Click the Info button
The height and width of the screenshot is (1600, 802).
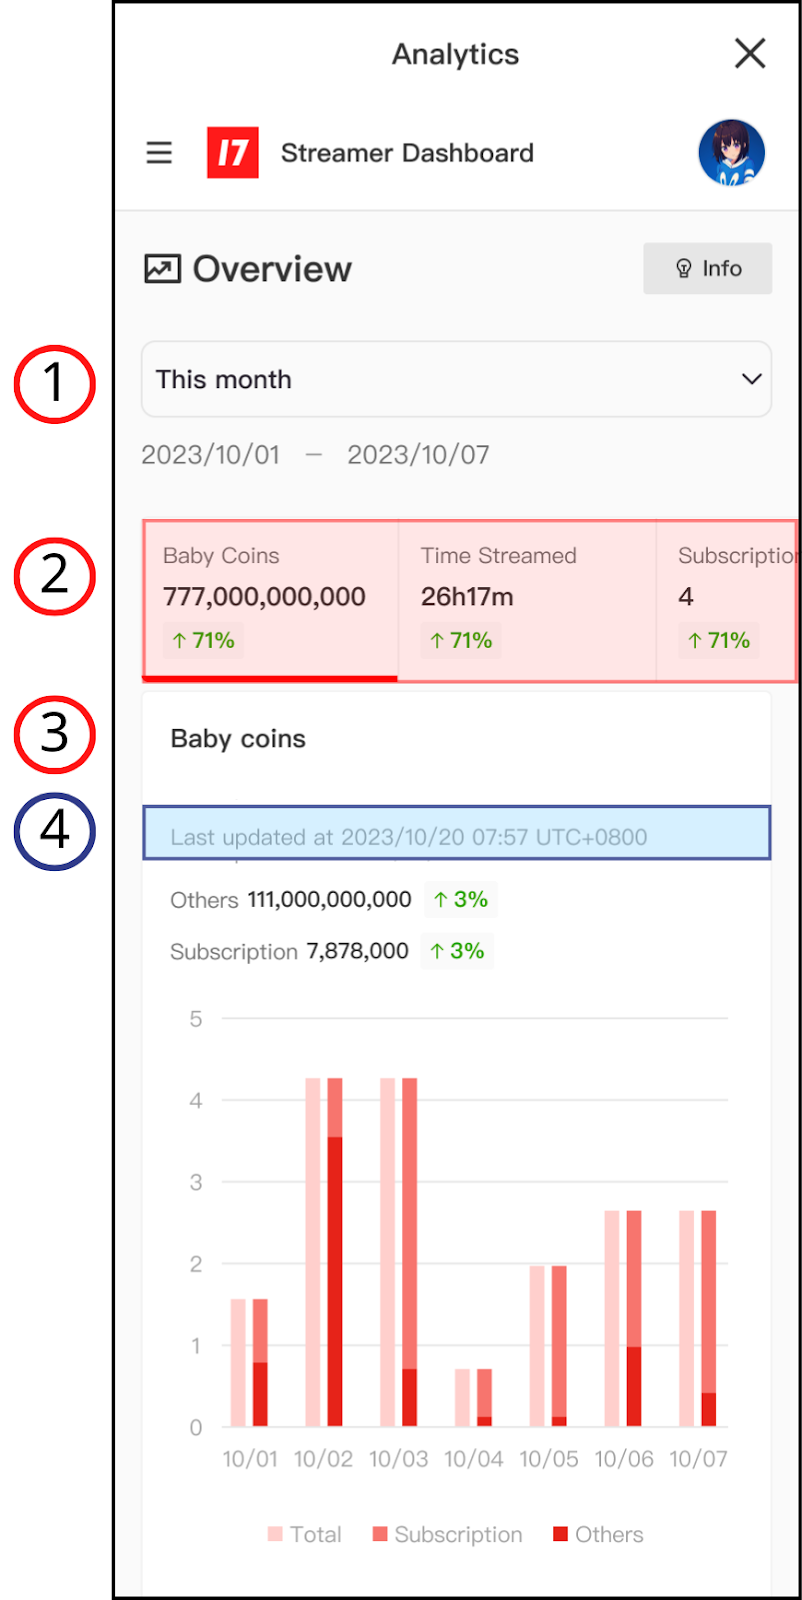708,268
